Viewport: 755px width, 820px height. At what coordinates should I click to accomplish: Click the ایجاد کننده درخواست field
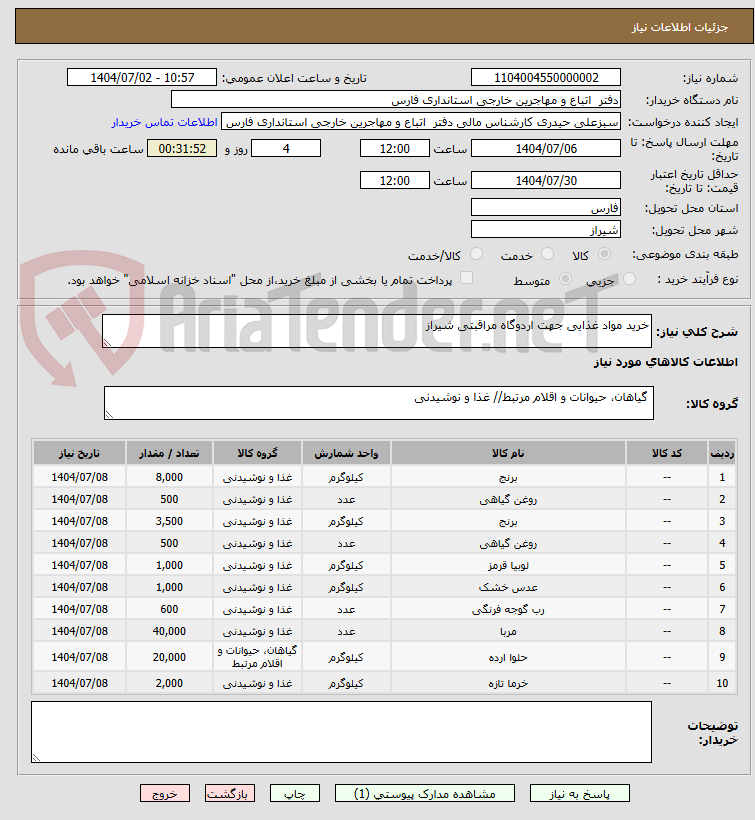421,122
